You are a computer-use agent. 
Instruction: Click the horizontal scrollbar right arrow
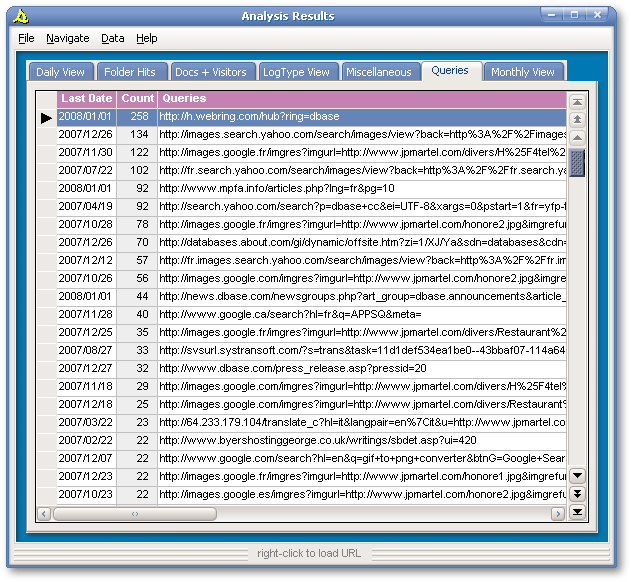coord(557,514)
